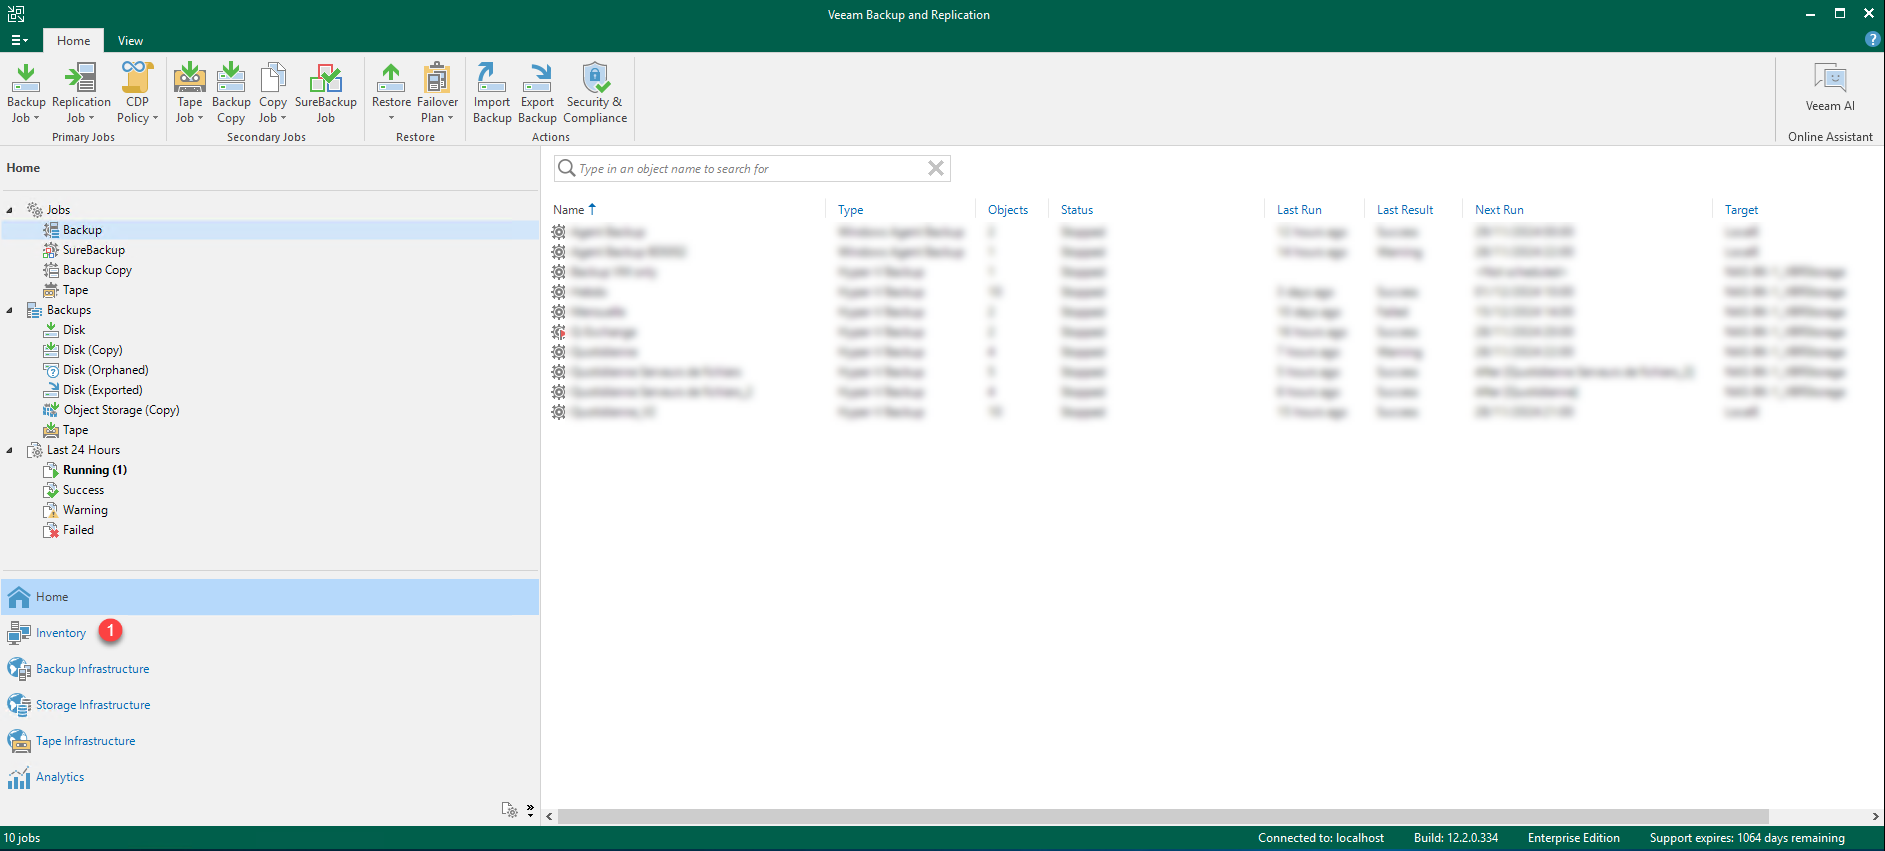
Task: Click Import Backup in ribbon
Action: pyautogui.click(x=492, y=93)
